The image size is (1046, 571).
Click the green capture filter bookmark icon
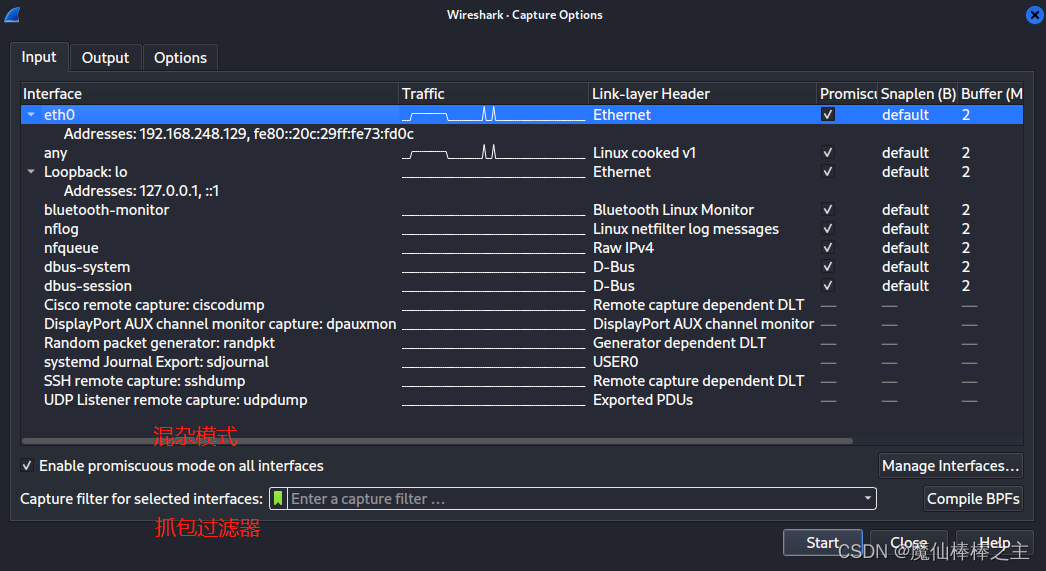coord(278,498)
